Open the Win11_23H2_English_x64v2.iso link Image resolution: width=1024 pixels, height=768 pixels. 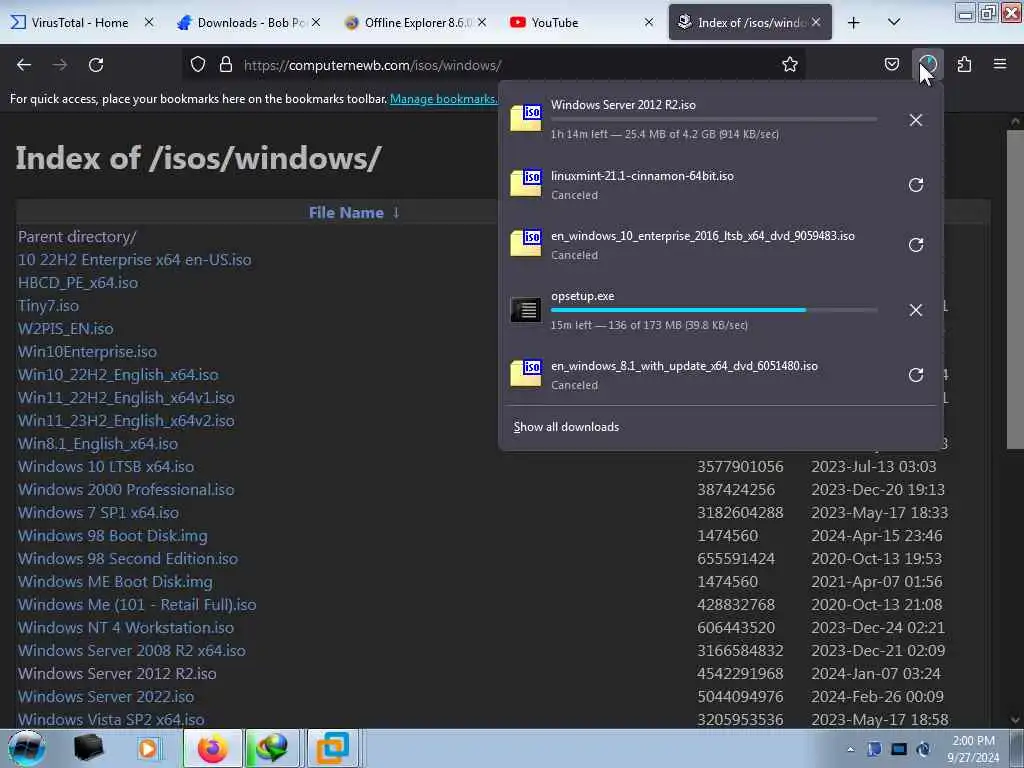[x=126, y=421]
